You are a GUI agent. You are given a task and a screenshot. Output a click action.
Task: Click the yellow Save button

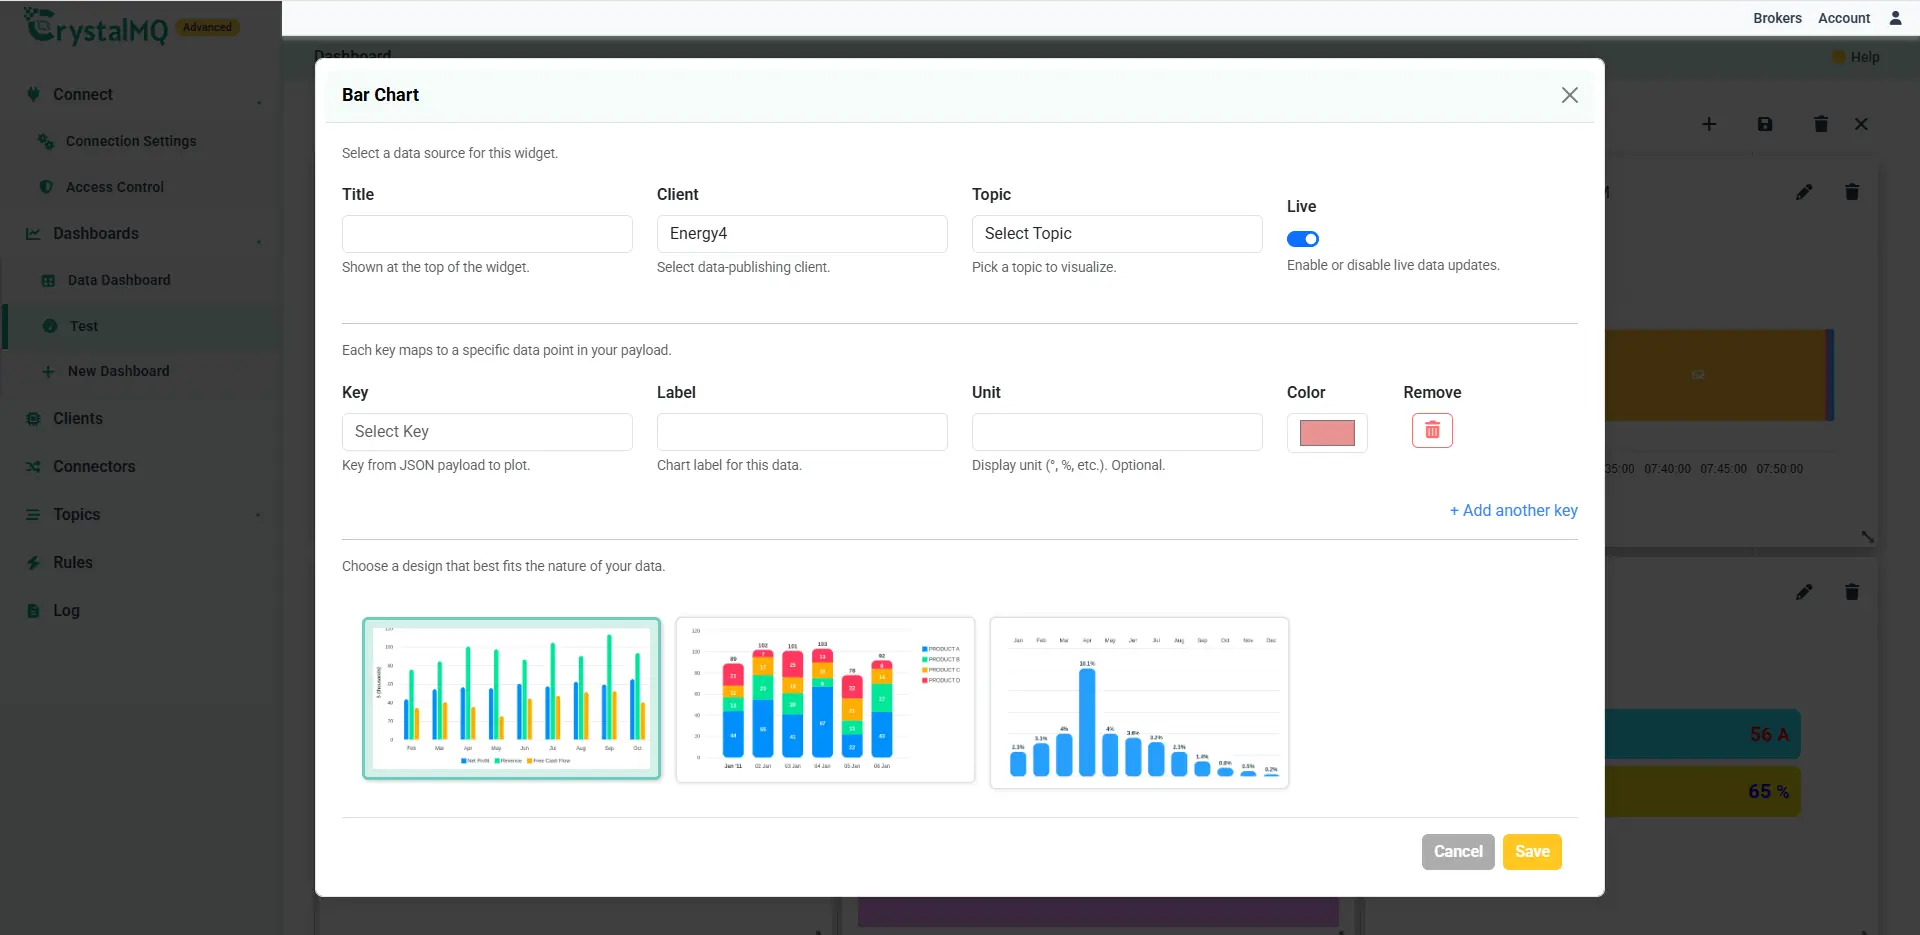[1532, 852]
